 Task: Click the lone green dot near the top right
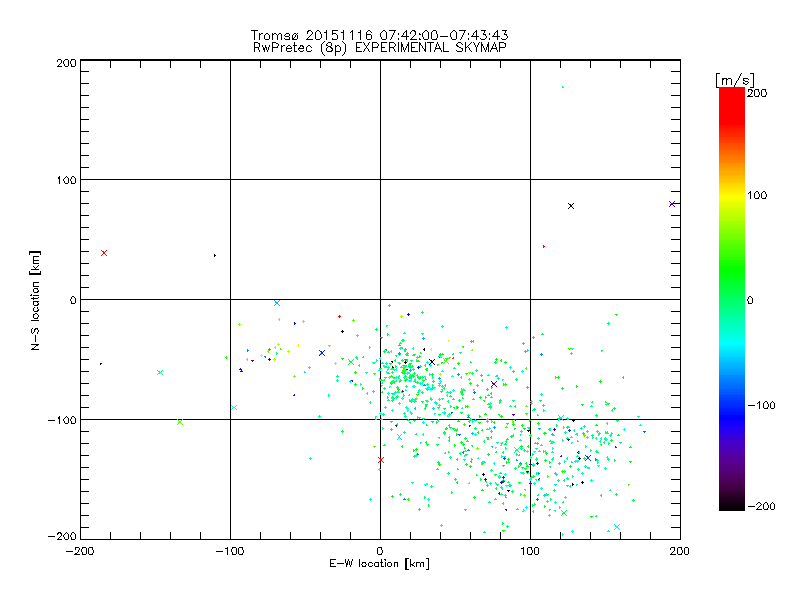pos(563,87)
